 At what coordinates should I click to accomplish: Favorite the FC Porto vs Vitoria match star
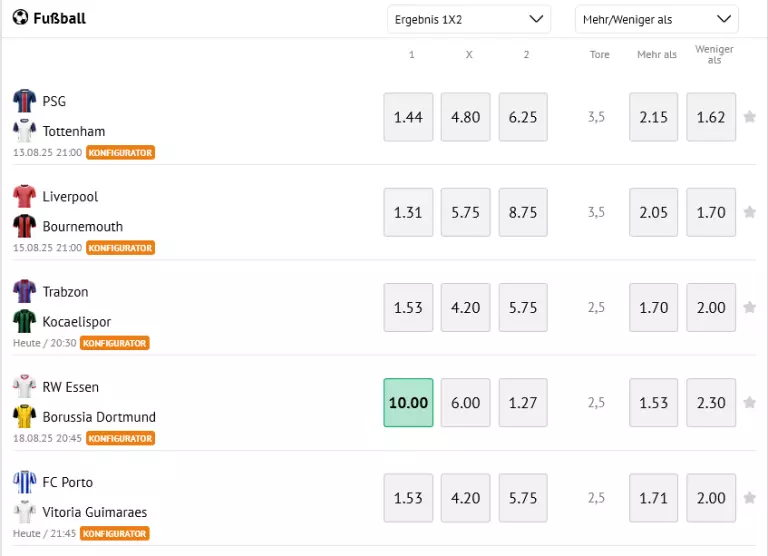(749, 498)
